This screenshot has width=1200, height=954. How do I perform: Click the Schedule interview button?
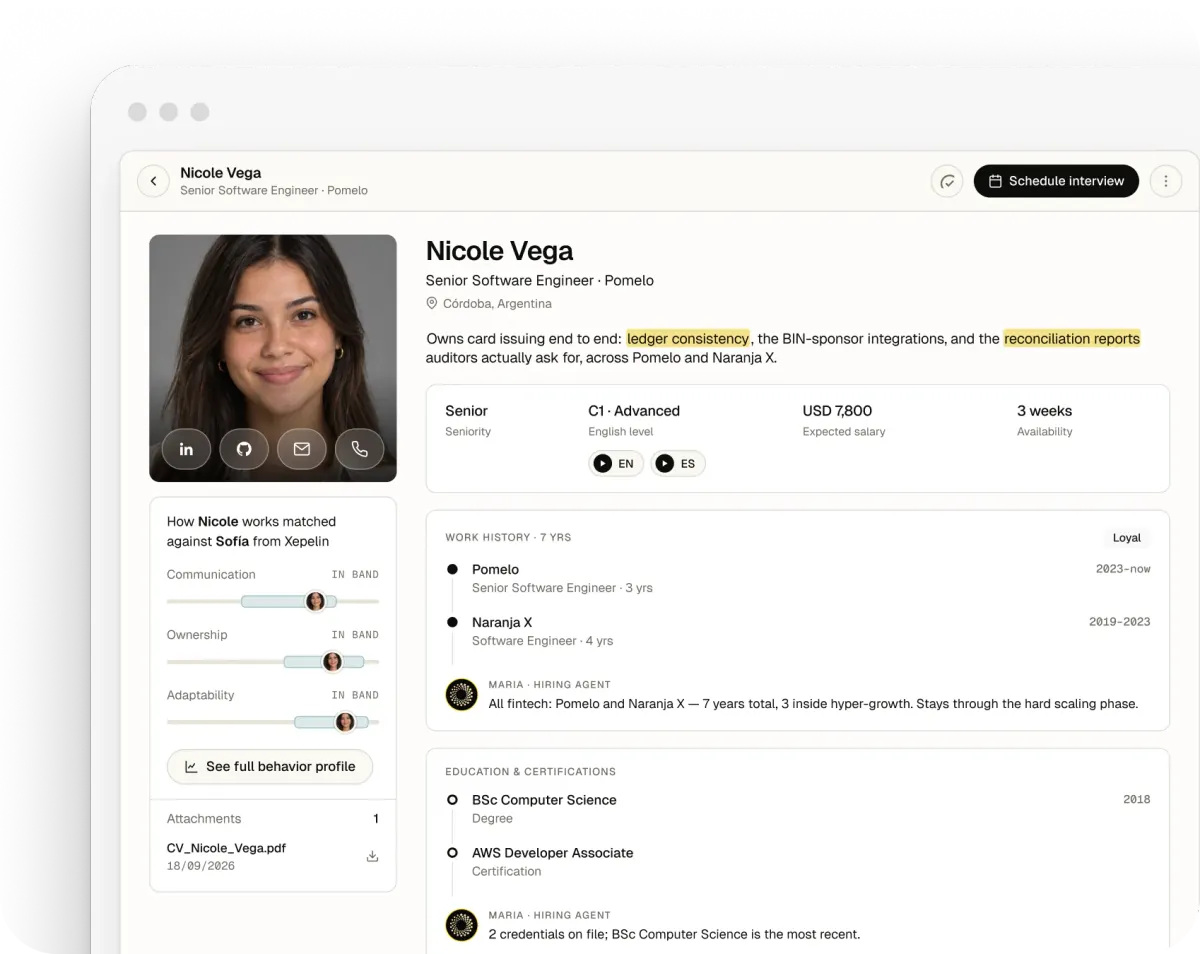(1056, 181)
